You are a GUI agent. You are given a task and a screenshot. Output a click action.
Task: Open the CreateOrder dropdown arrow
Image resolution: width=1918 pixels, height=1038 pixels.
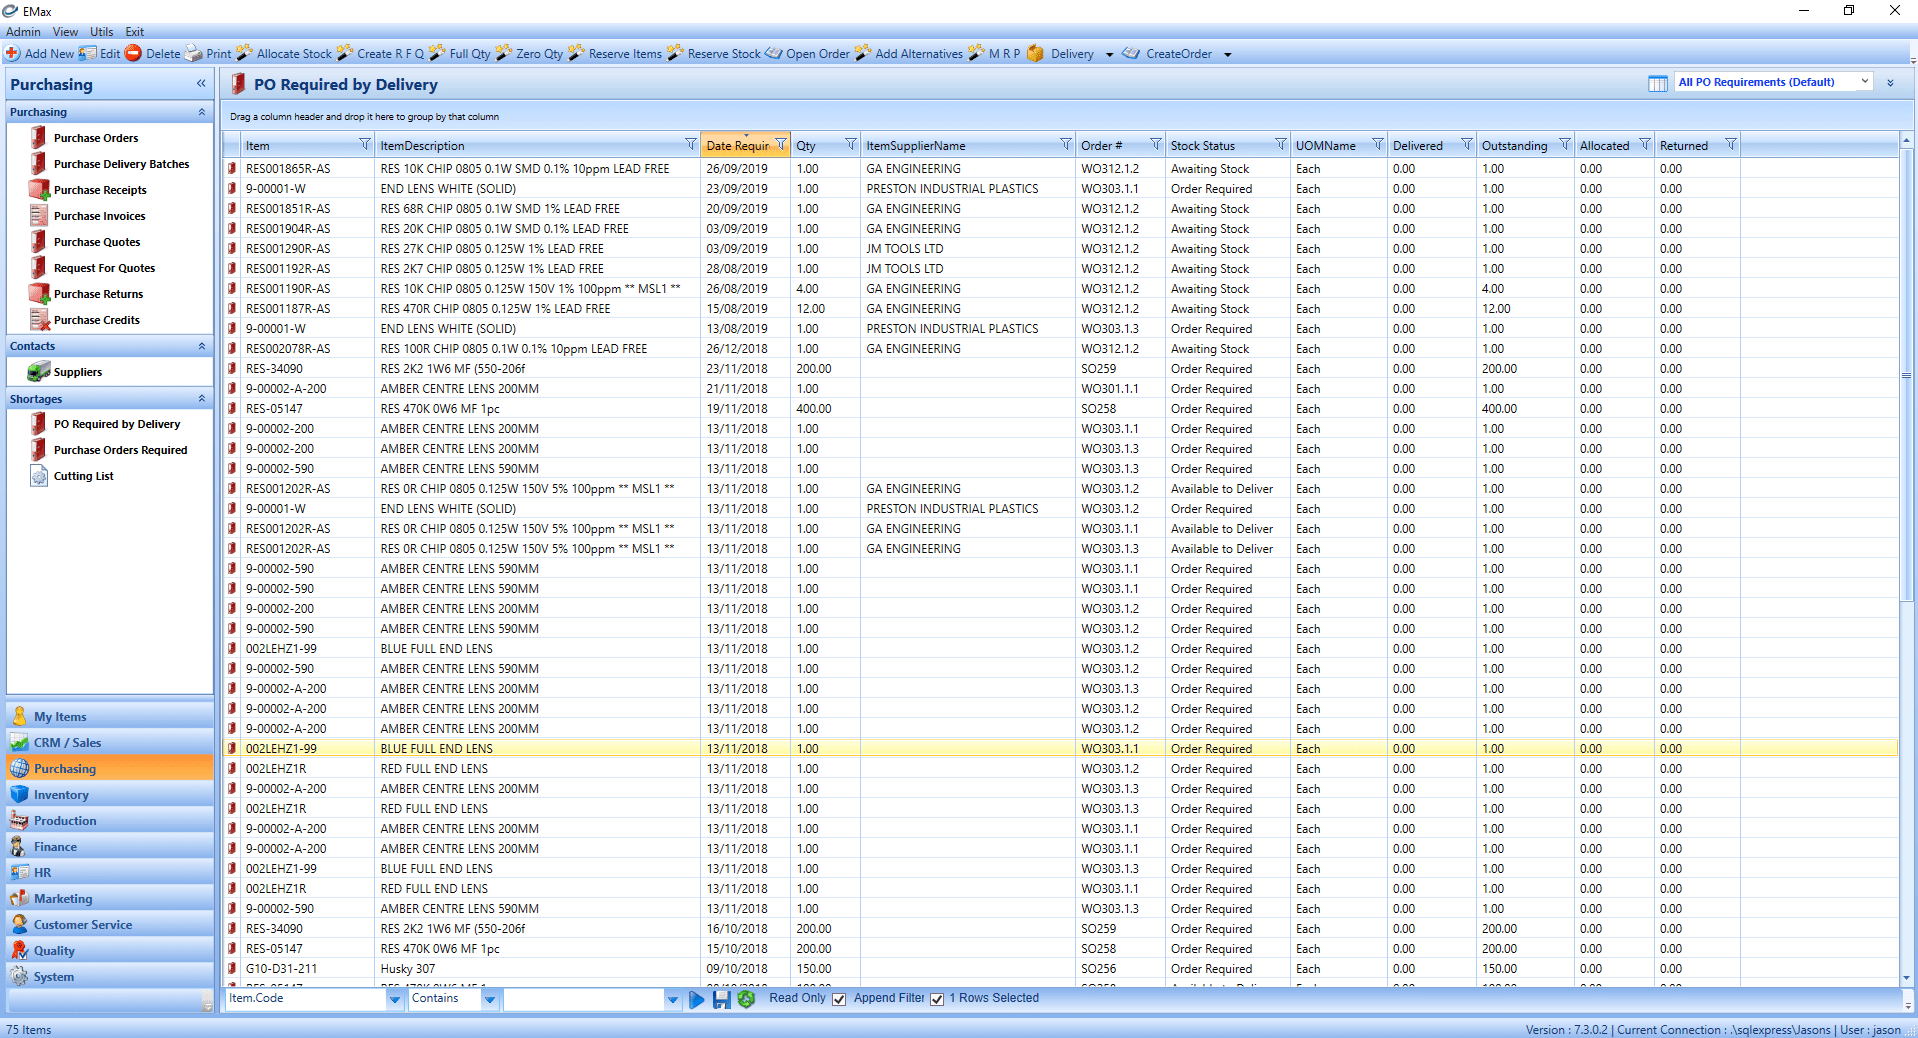(1228, 55)
